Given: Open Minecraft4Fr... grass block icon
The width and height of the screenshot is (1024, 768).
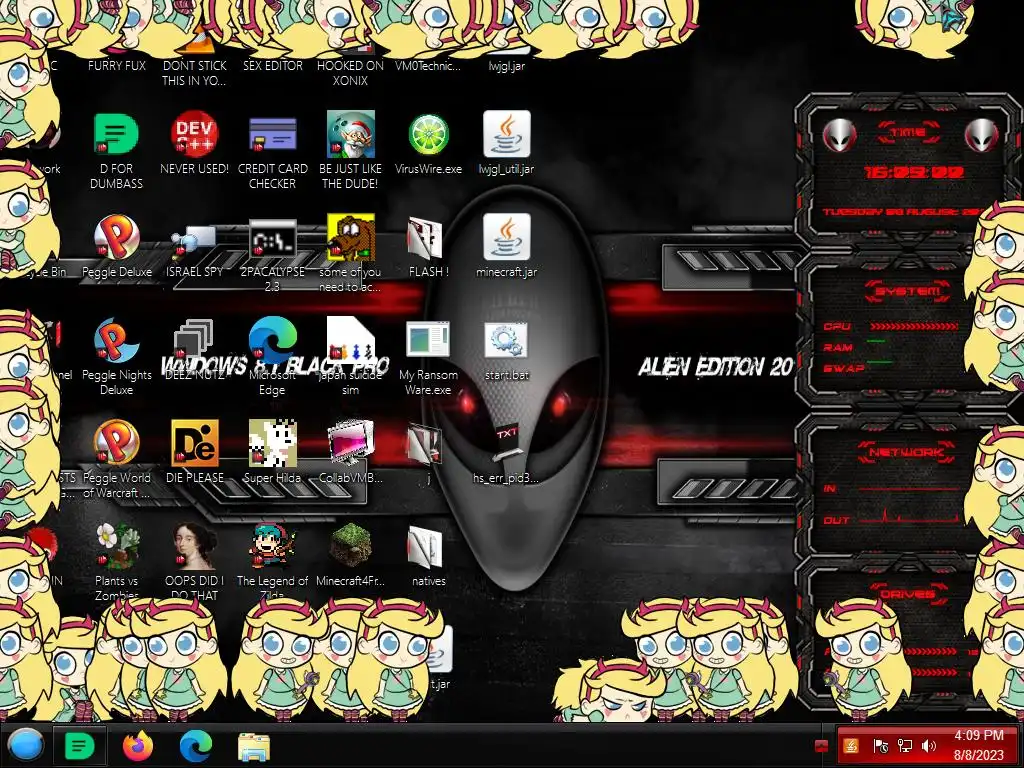Looking at the screenshot, I should tap(351, 547).
